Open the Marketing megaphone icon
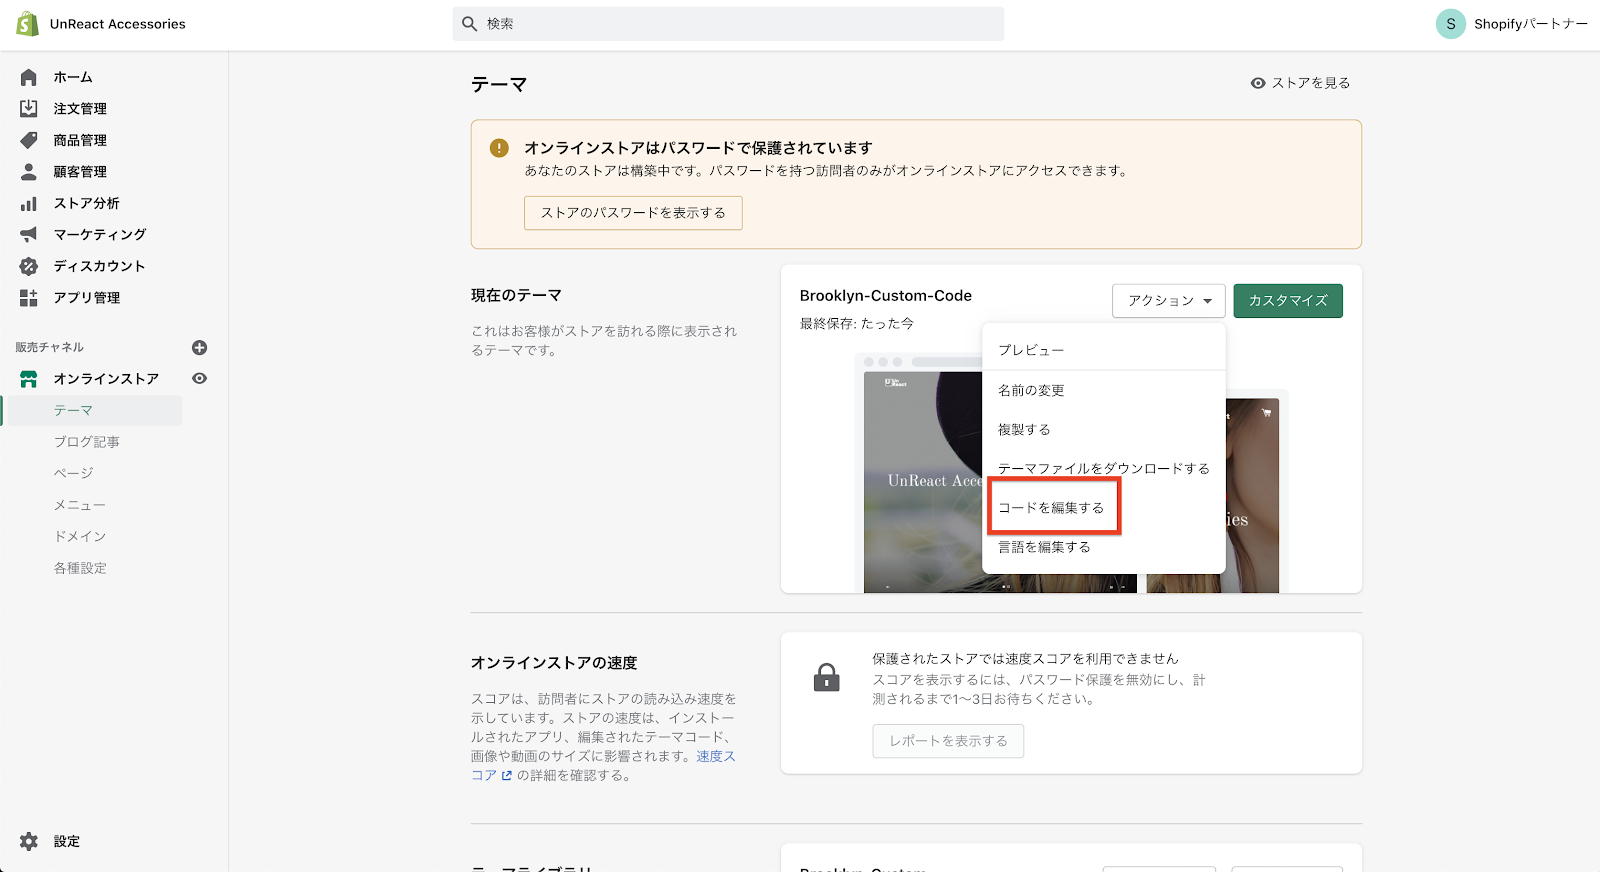 point(29,234)
